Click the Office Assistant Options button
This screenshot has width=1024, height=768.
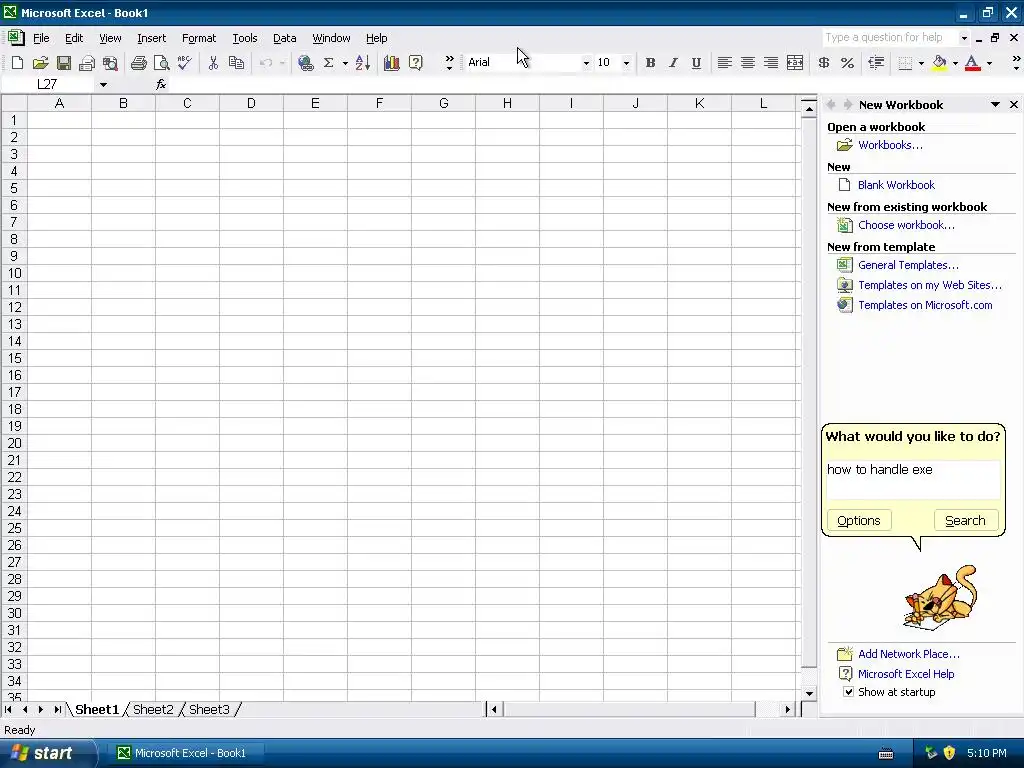[859, 520]
